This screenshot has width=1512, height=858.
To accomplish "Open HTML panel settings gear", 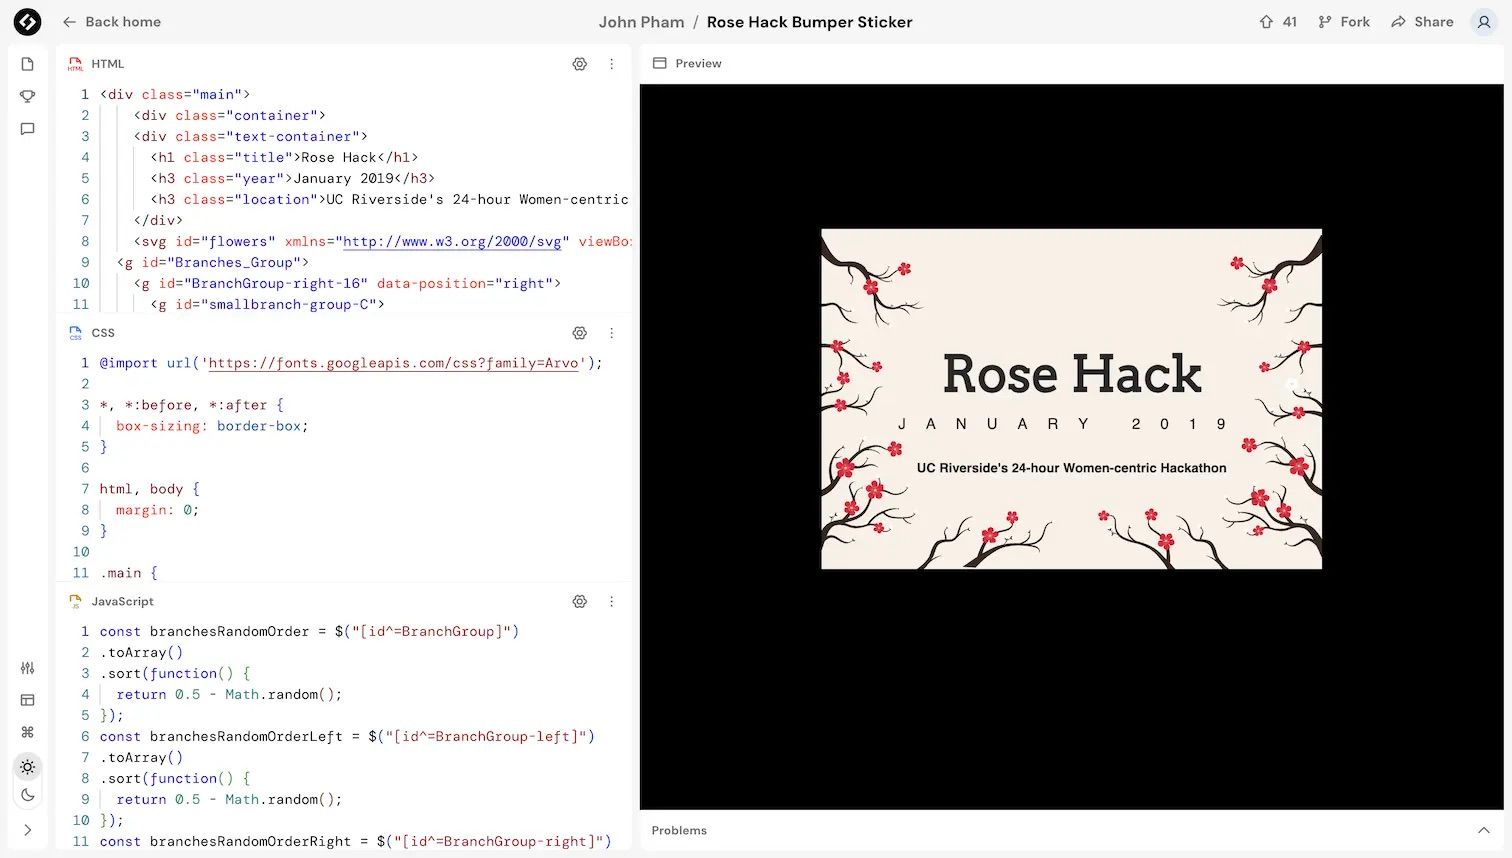I will tap(579, 64).
